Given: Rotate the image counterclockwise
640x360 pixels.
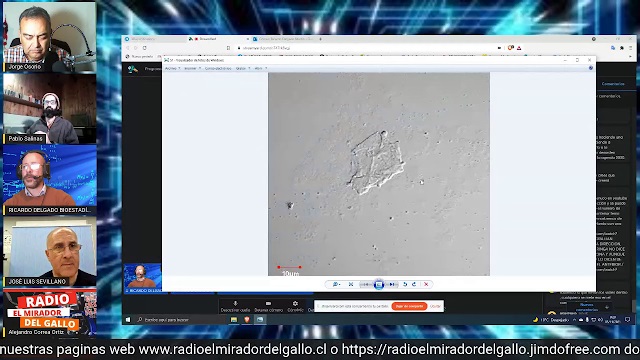Looking at the screenshot, I should point(405,284).
